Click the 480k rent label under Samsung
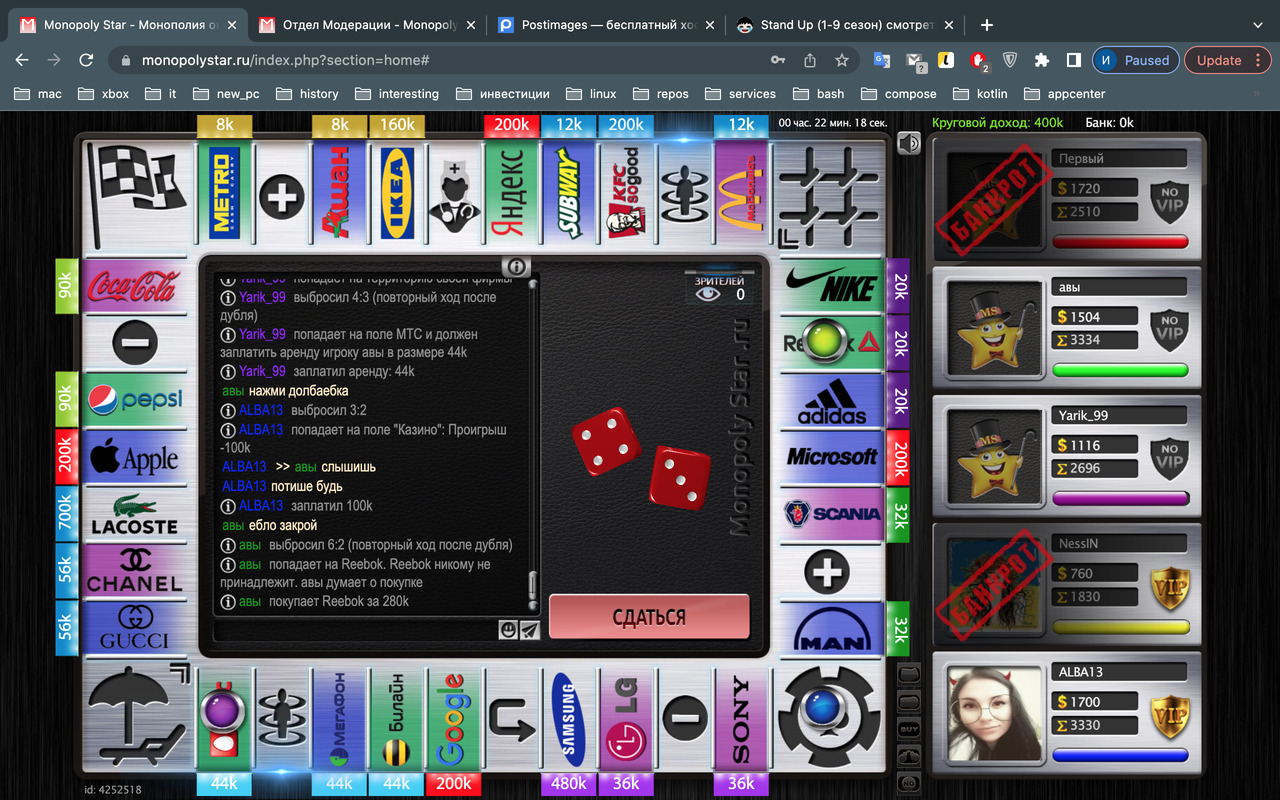The image size is (1280, 800). [569, 783]
